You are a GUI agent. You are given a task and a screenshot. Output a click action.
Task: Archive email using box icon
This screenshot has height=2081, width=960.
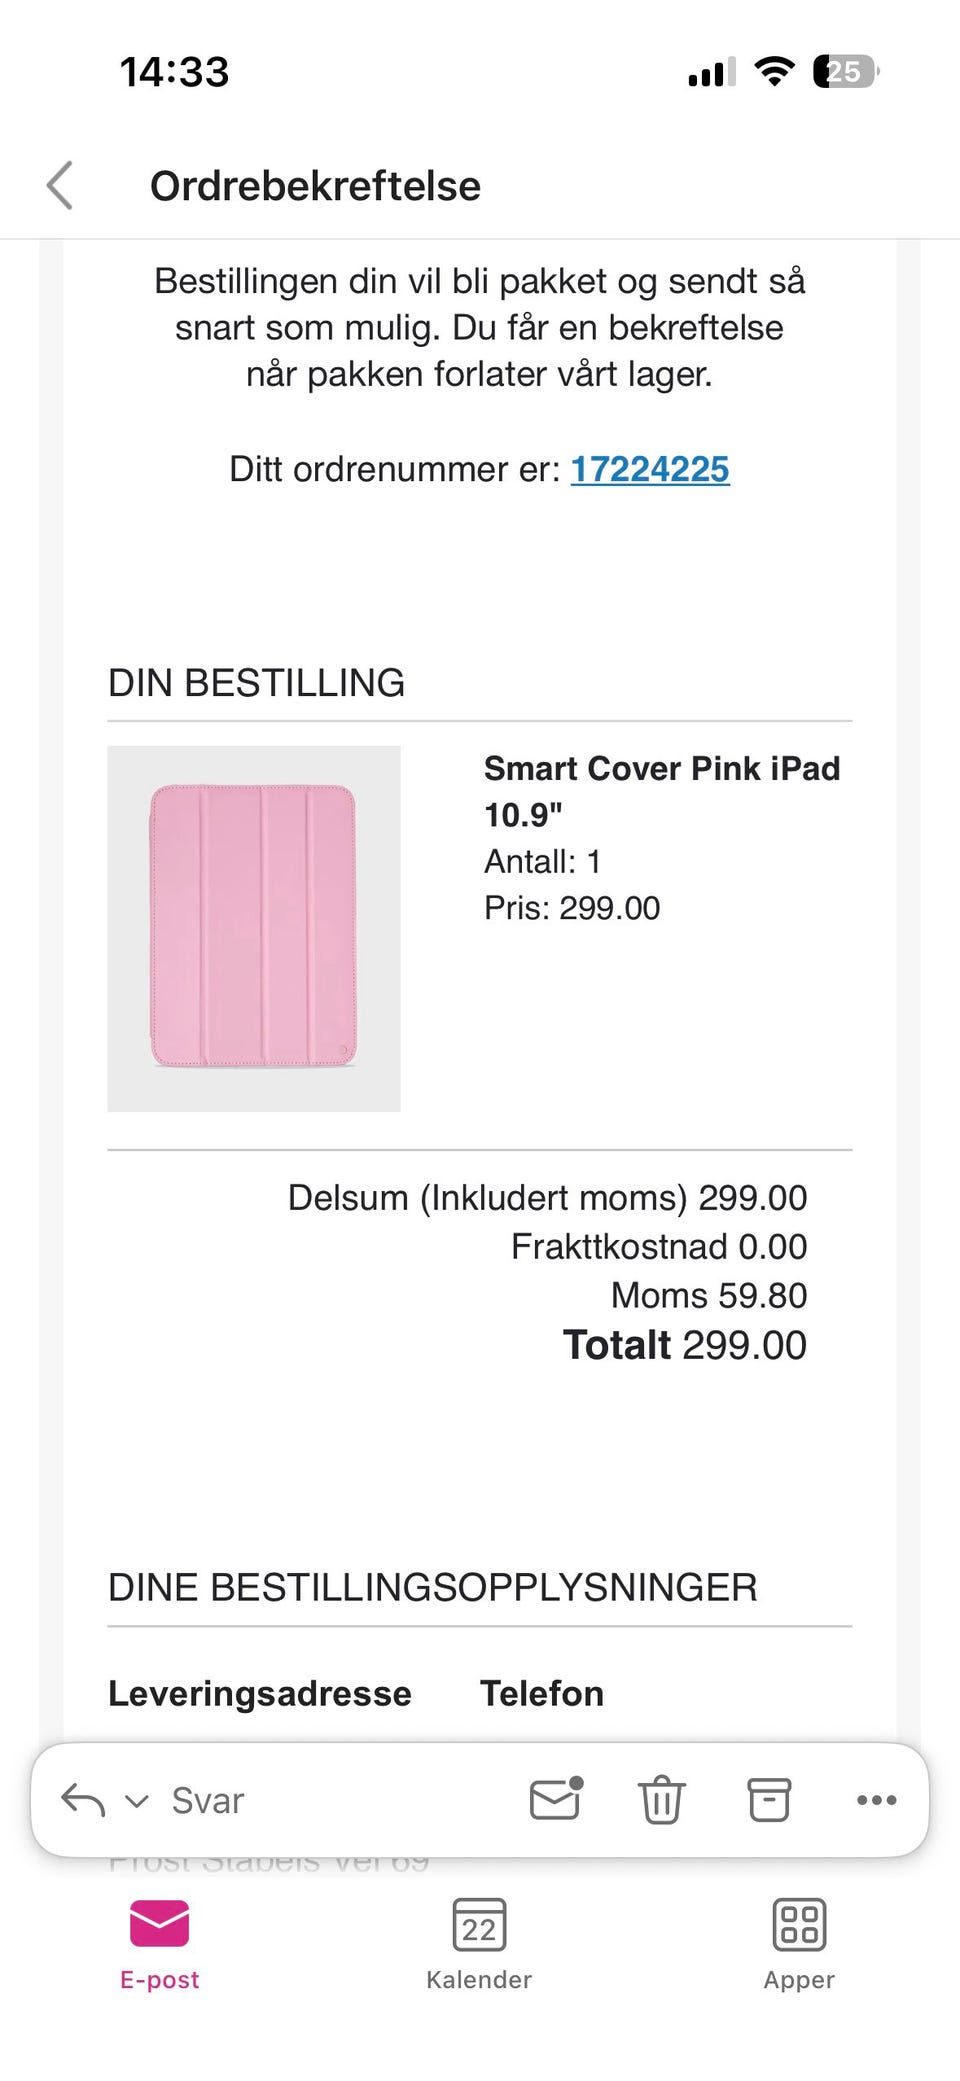coord(769,1799)
